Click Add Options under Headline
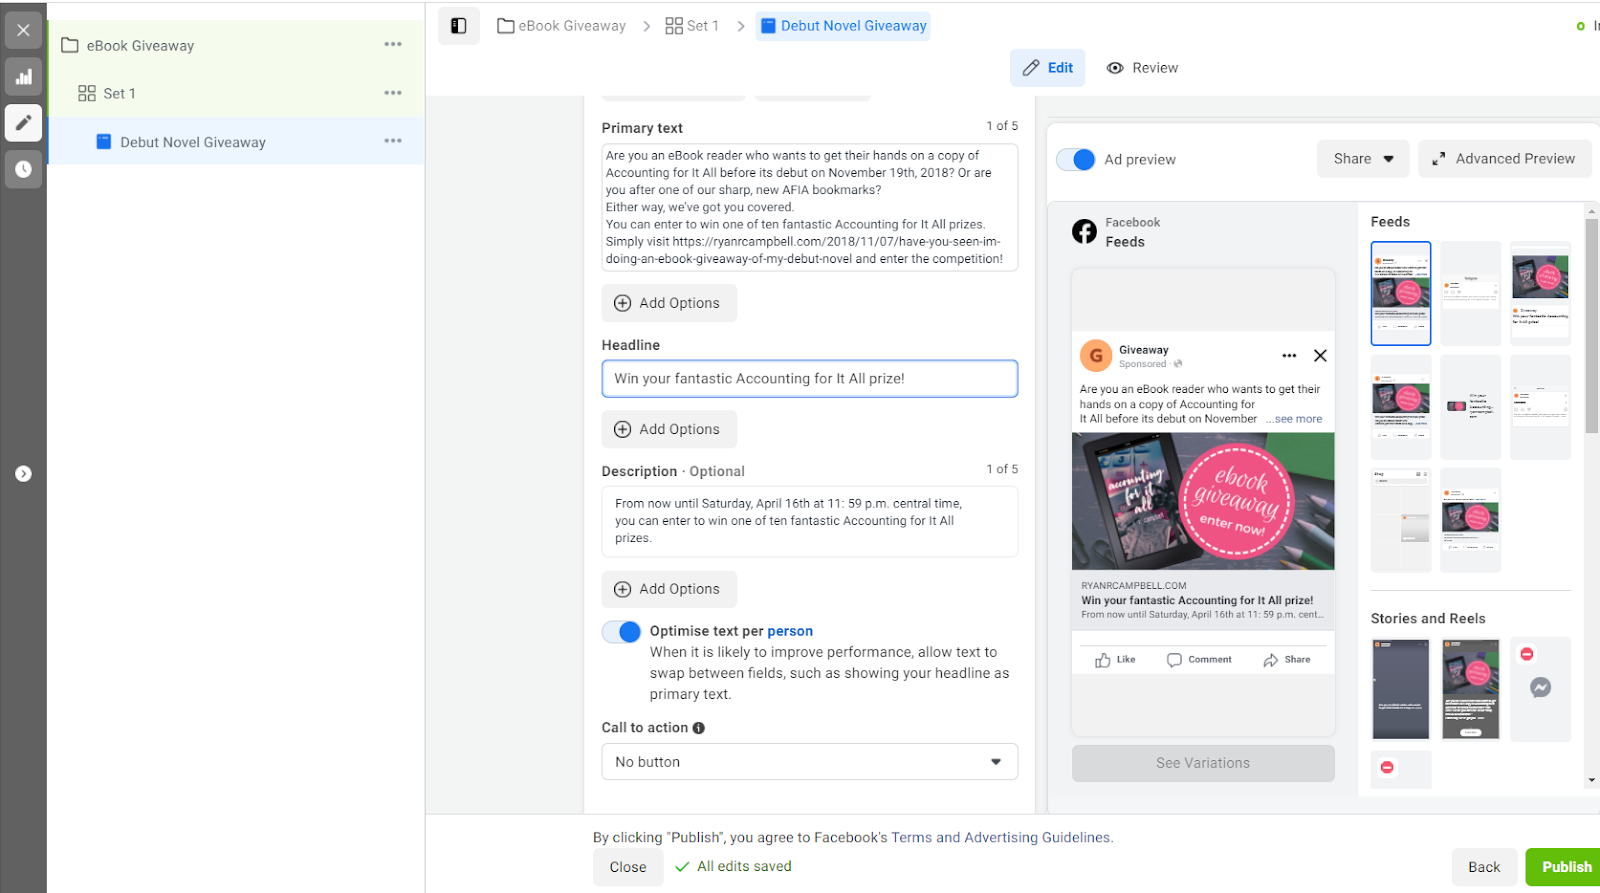 point(669,429)
